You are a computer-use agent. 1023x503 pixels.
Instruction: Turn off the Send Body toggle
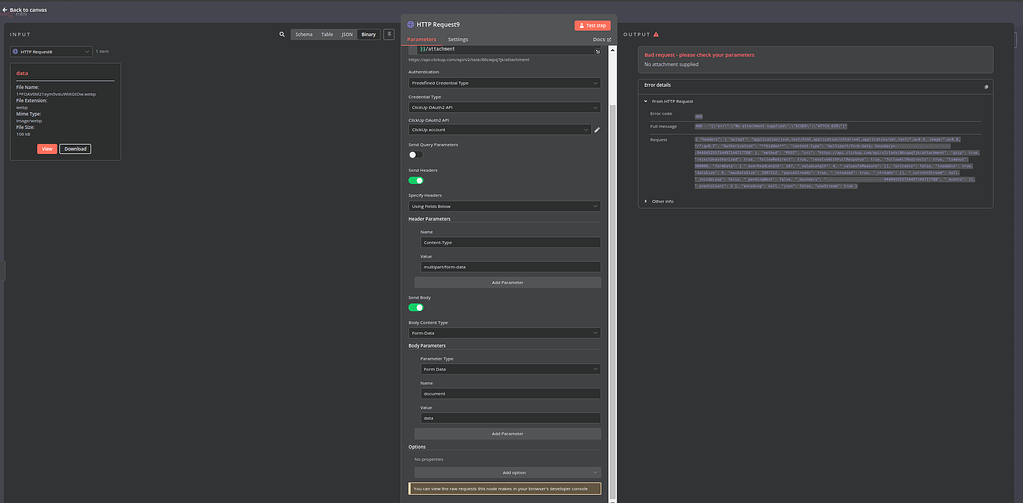(x=415, y=307)
